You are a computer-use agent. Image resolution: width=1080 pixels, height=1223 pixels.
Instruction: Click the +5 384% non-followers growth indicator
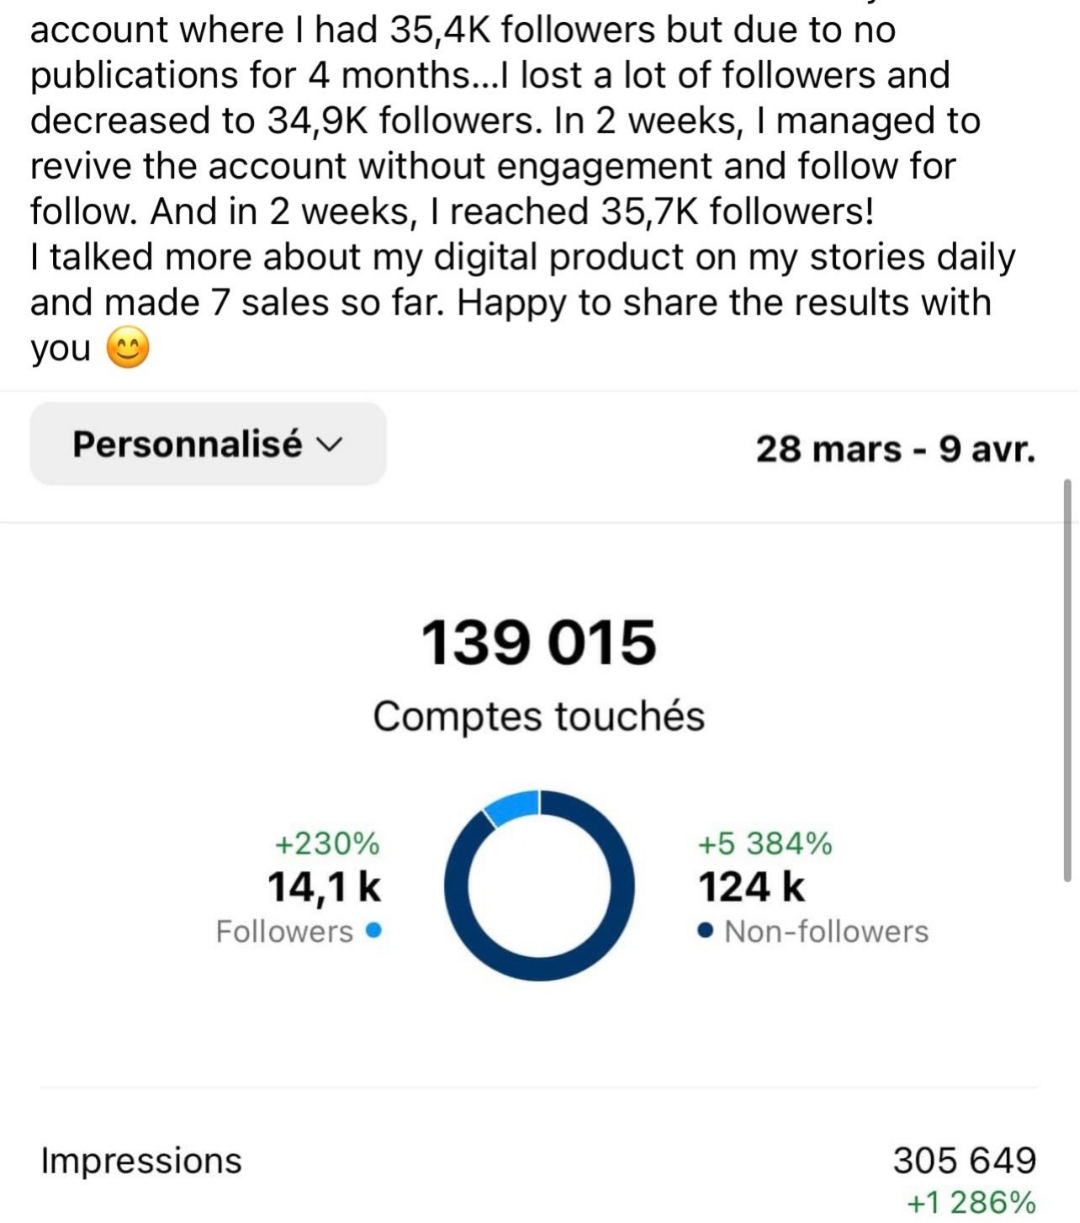click(x=765, y=844)
